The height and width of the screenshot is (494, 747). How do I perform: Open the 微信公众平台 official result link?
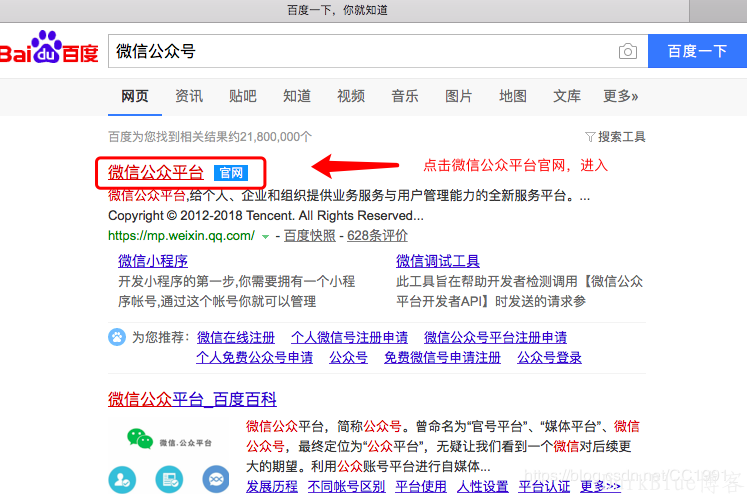coord(156,172)
